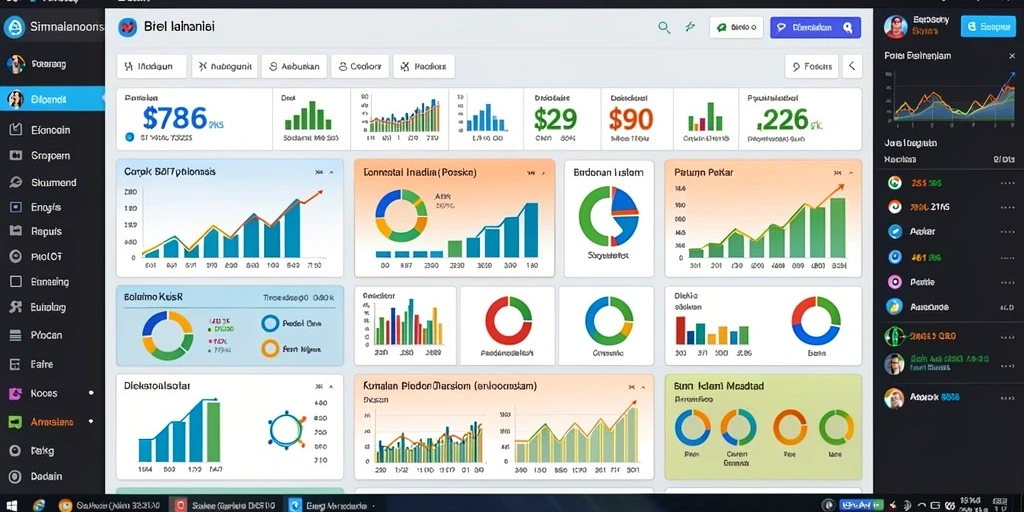The width and height of the screenshot is (1024, 512).
Task: Click the magnifying glass search icon in header
Action: coord(664,27)
